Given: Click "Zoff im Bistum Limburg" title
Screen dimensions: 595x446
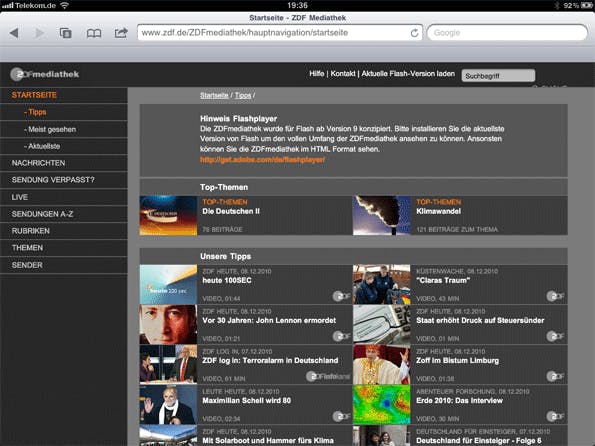Looking at the screenshot, I should click(x=458, y=361).
